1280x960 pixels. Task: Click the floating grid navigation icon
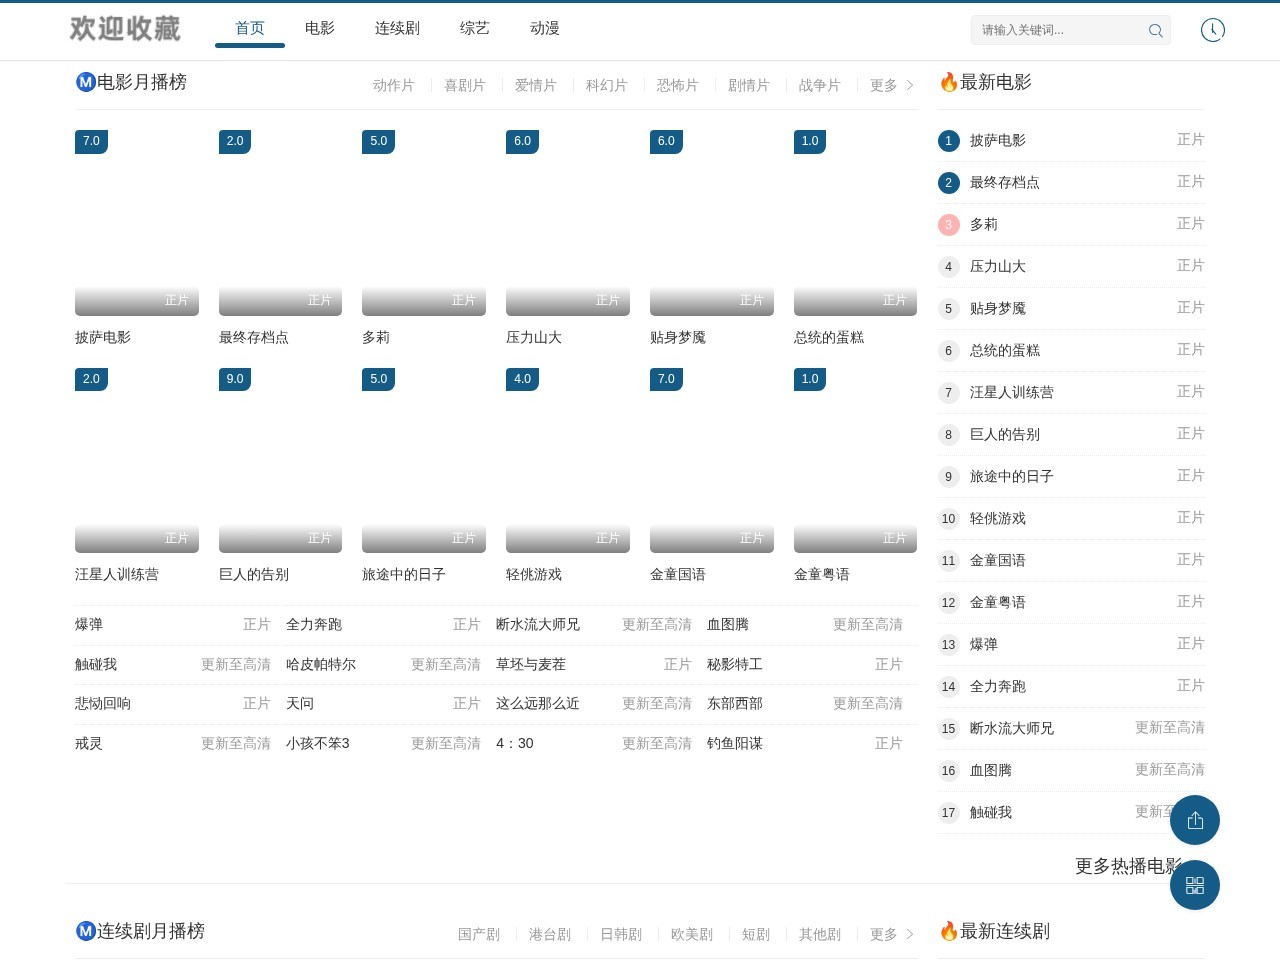[x=1195, y=885]
